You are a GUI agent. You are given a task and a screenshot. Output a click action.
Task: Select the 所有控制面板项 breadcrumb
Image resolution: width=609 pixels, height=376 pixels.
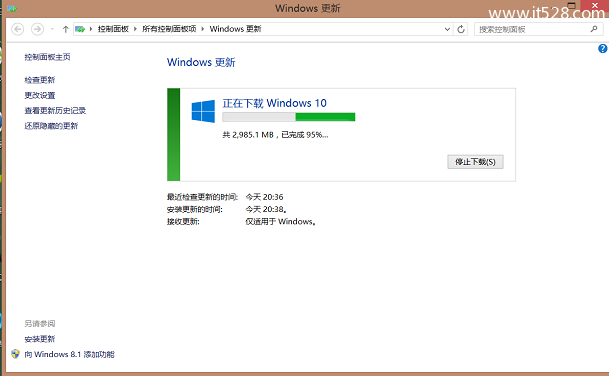(169, 29)
